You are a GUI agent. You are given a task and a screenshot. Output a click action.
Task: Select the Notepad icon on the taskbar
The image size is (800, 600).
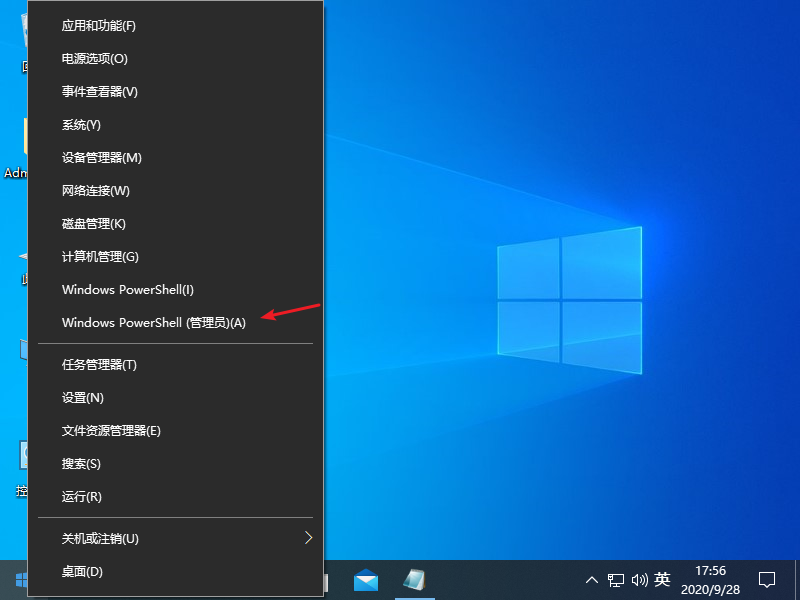[413, 579]
